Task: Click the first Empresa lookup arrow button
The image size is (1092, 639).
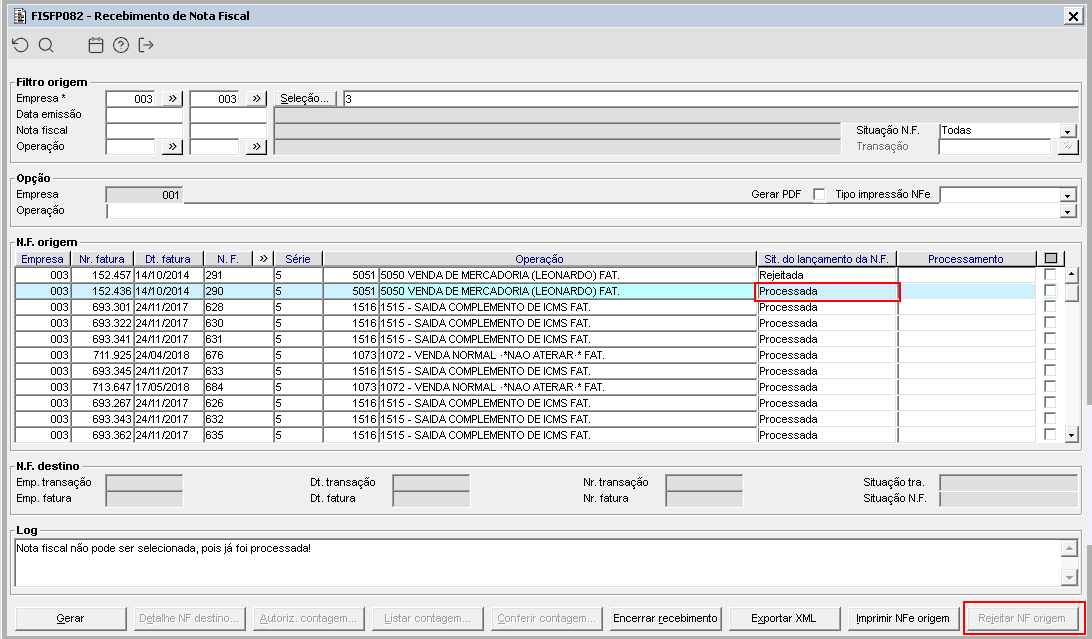Action: (172, 98)
